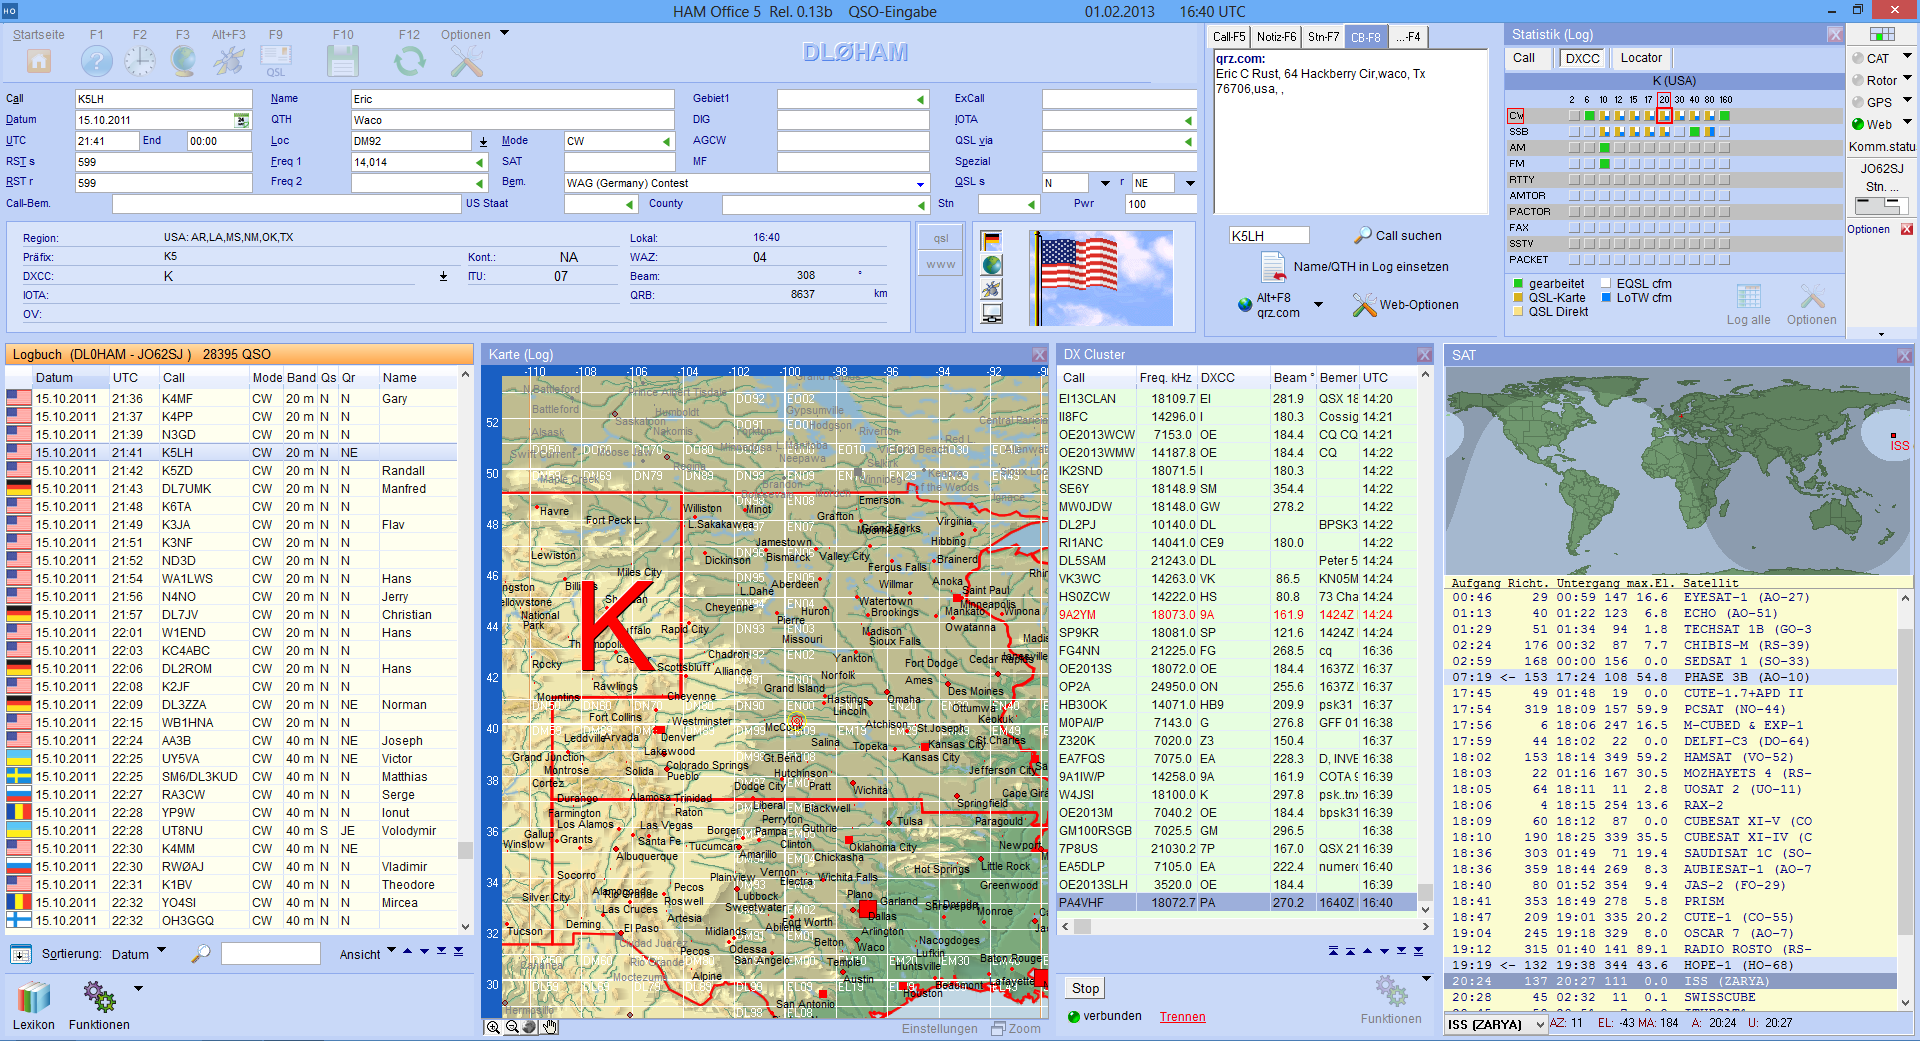Image resolution: width=1920 pixels, height=1041 pixels.
Task: Open the QSL r dropdown arrow
Action: (1190, 184)
